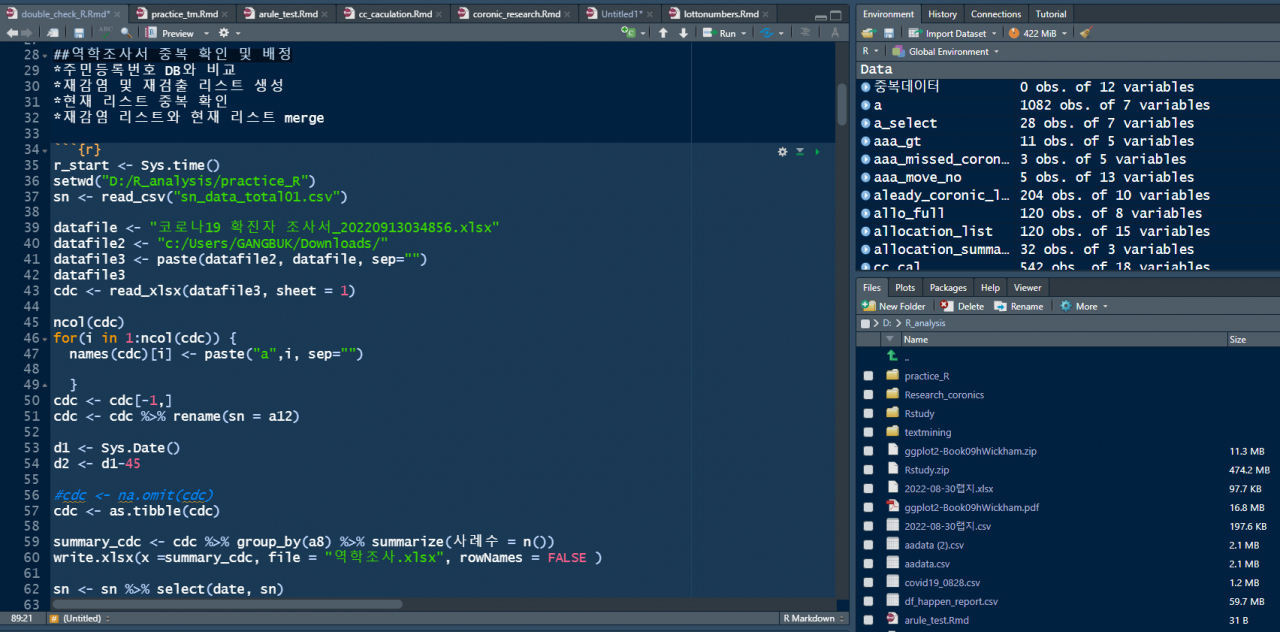Open the Preview options dropdown arrow

205,33
